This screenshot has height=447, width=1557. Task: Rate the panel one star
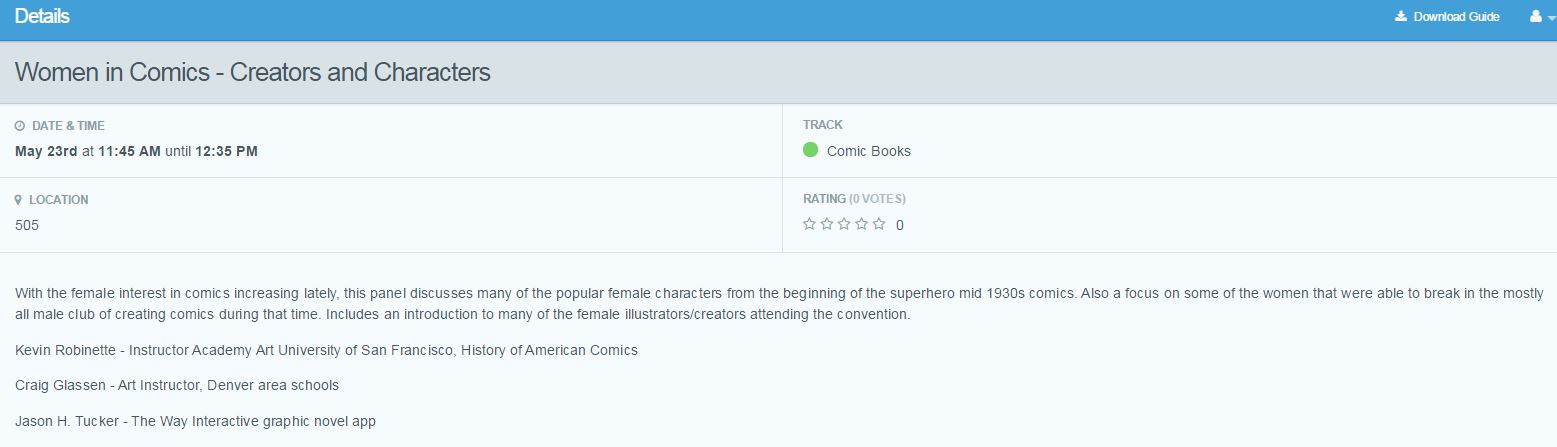[810, 224]
